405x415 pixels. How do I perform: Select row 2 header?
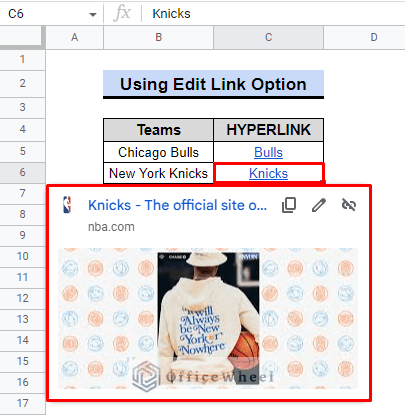[22, 83]
